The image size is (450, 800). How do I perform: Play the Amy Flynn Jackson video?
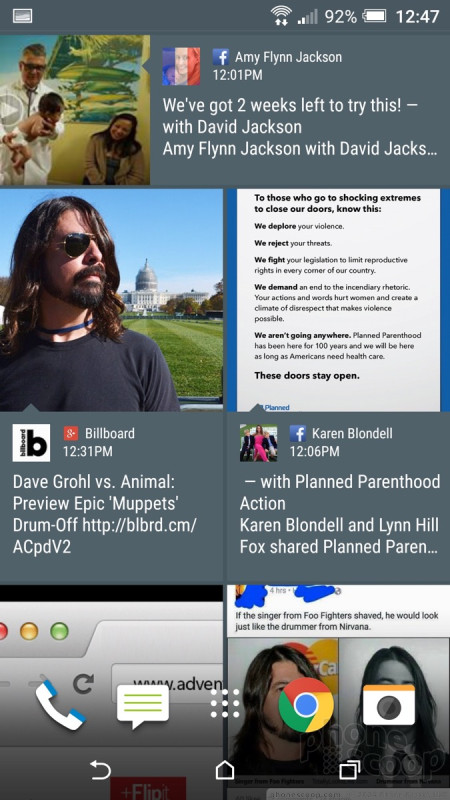pos(75,110)
